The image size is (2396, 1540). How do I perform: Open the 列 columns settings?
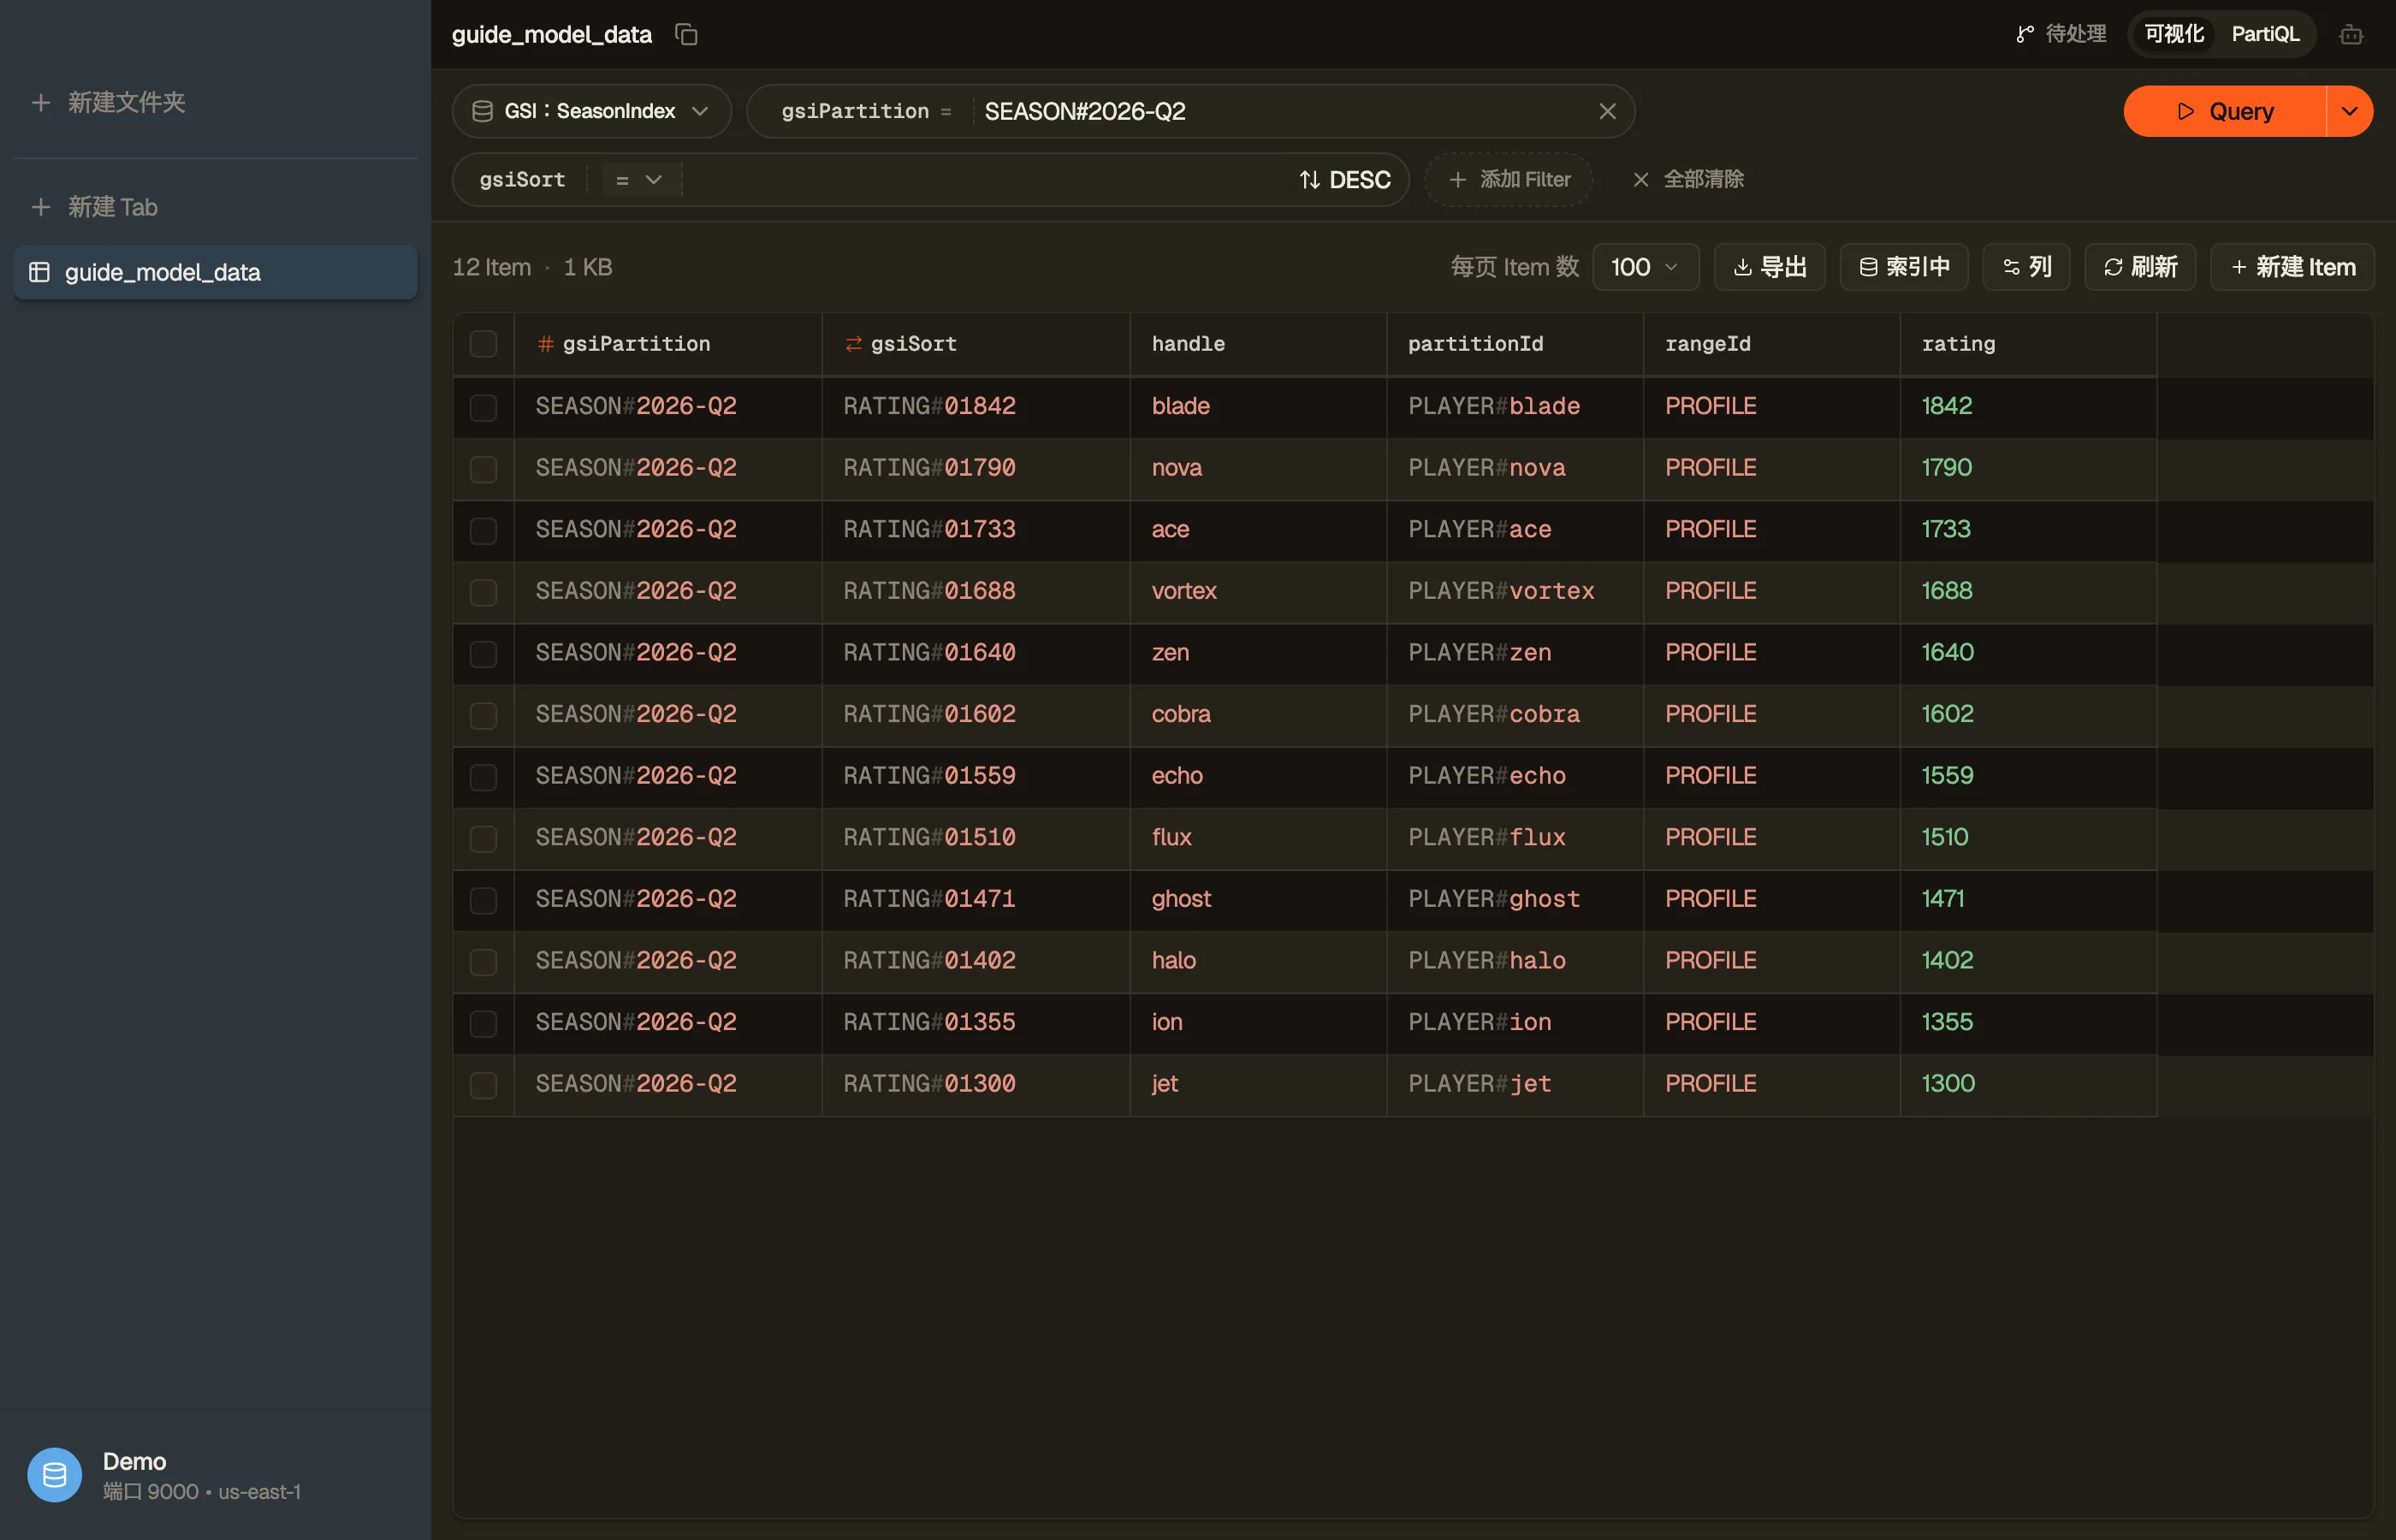(2026, 267)
